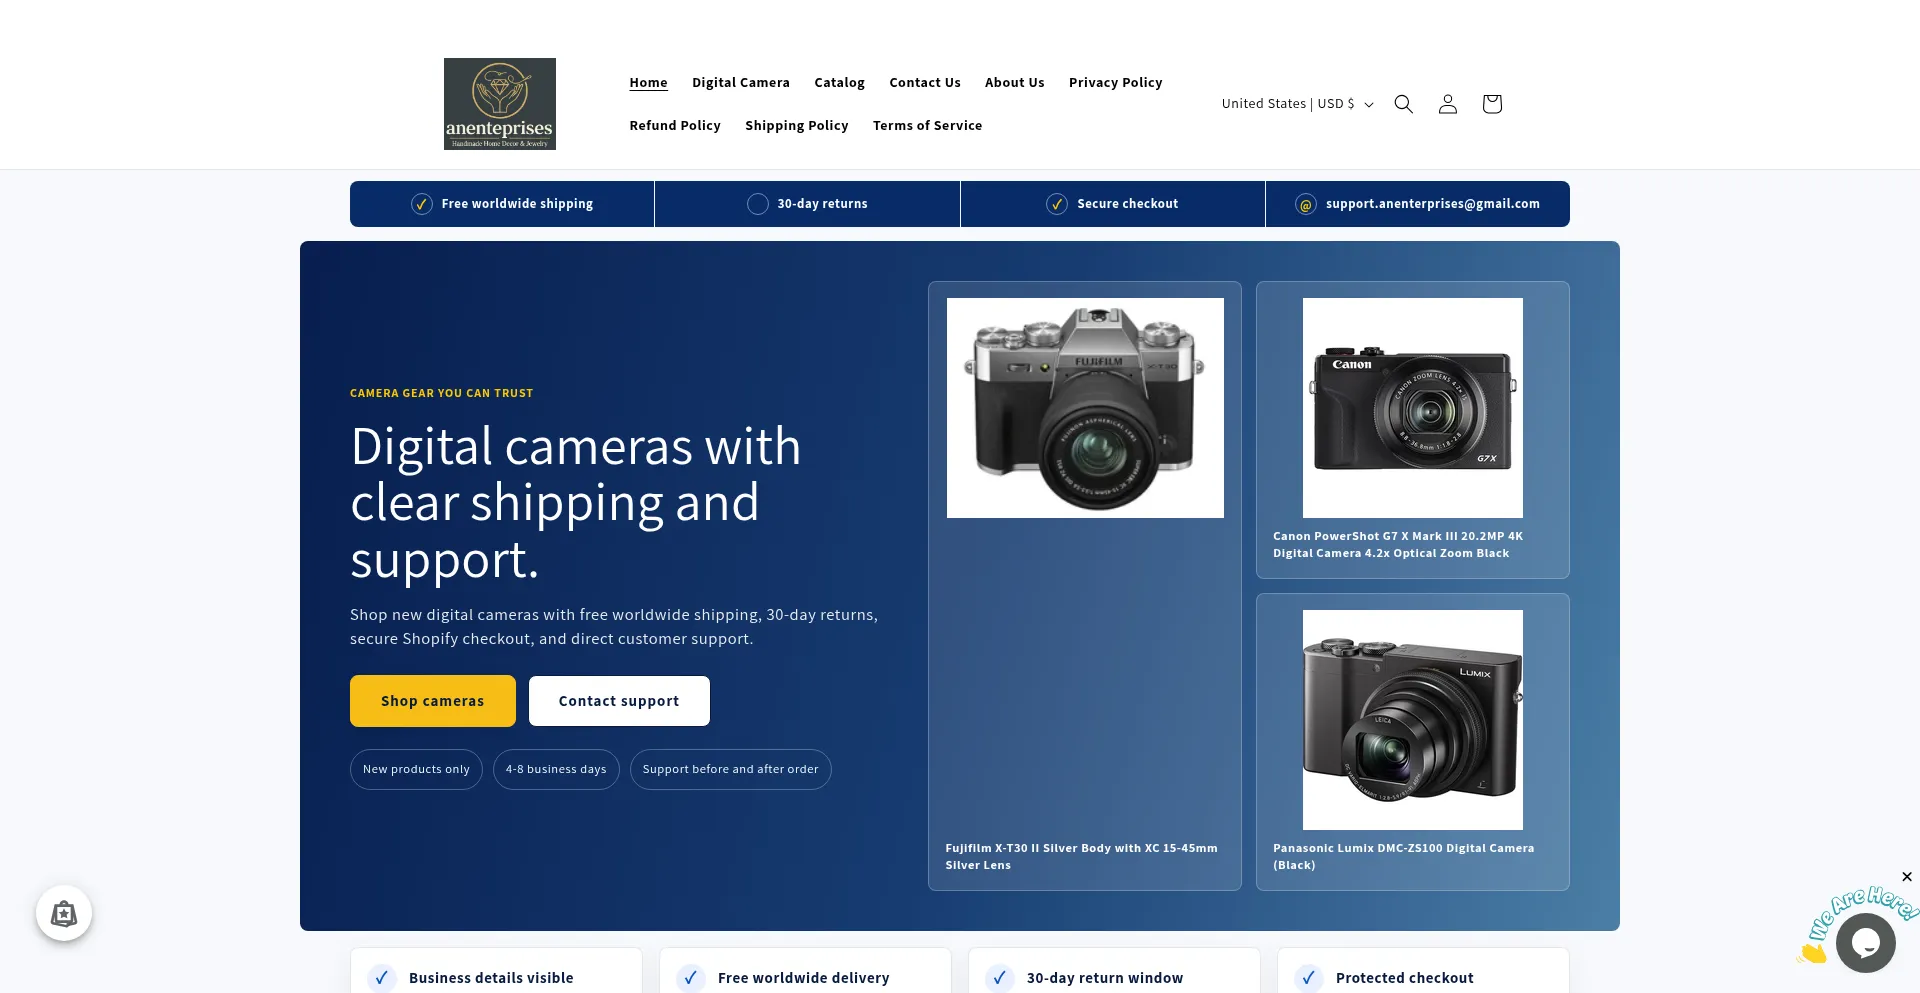Go to the Home menu item
Image resolution: width=1920 pixels, height=993 pixels.
pyautogui.click(x=648, y=83)
